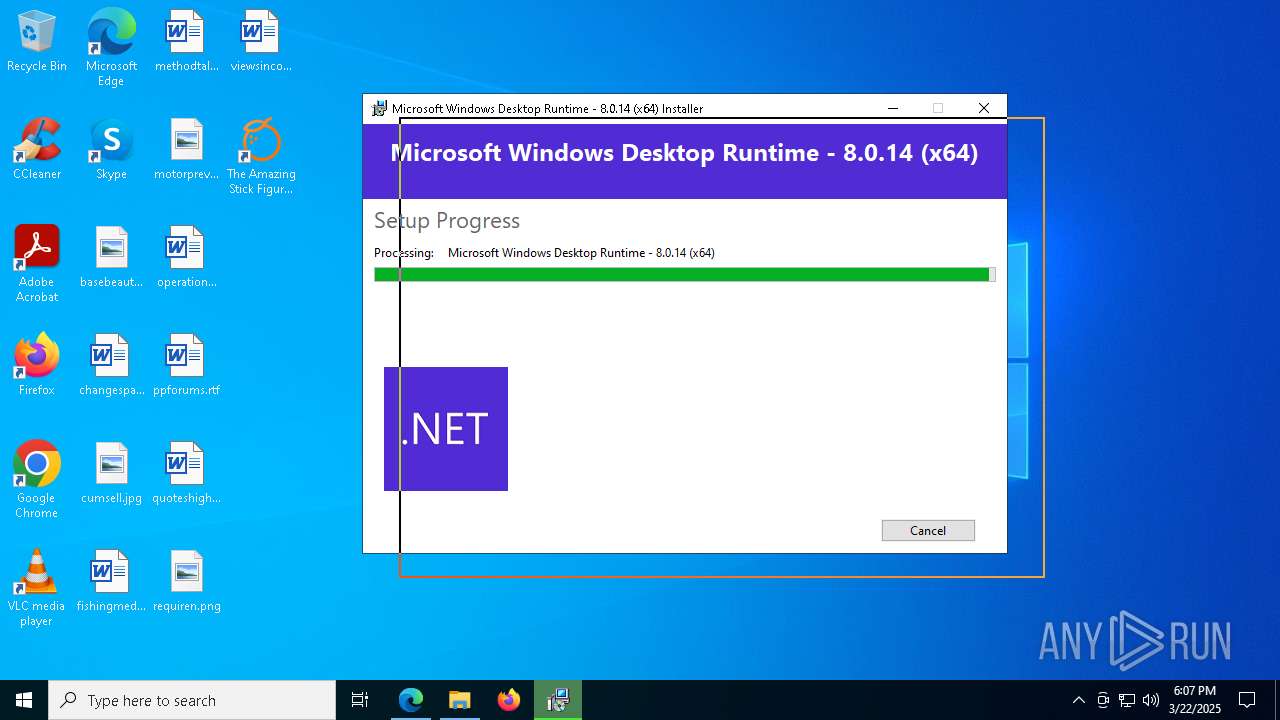Open the volume control tray icon
1280x720 pixels.
(x=1151, y=700)
